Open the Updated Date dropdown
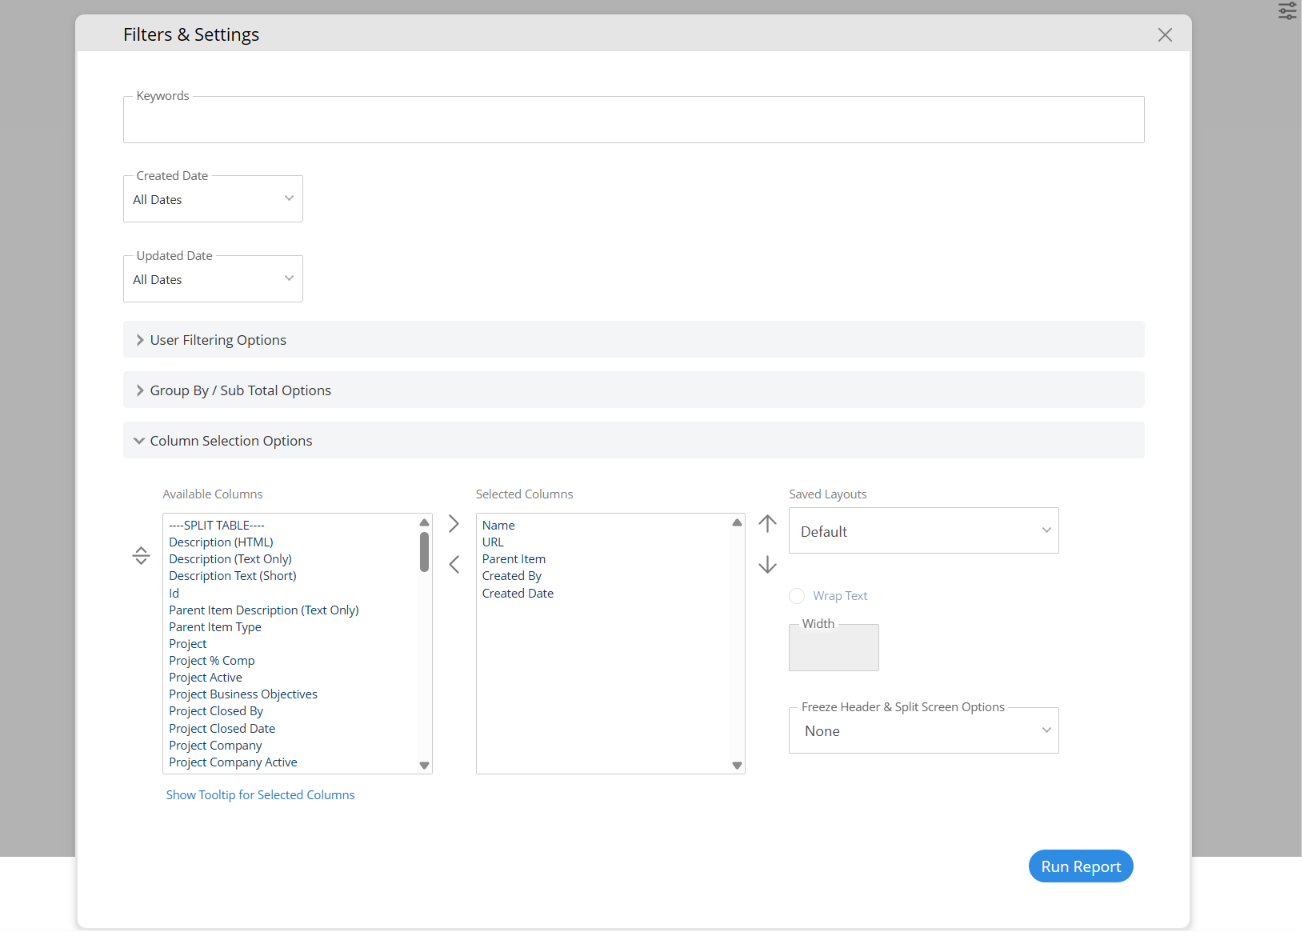The width and height of the screenshot is (1302, 932). coord(213,279)
